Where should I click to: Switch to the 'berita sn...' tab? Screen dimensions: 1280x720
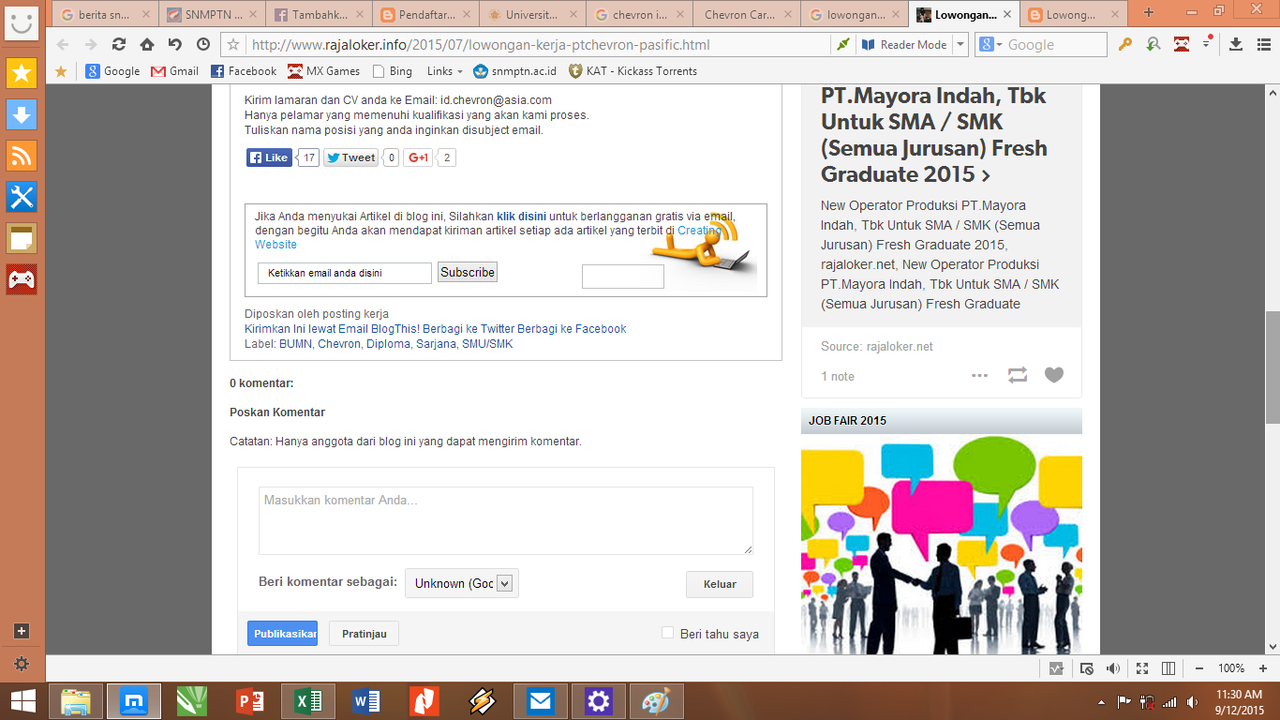tap(103, 14)
